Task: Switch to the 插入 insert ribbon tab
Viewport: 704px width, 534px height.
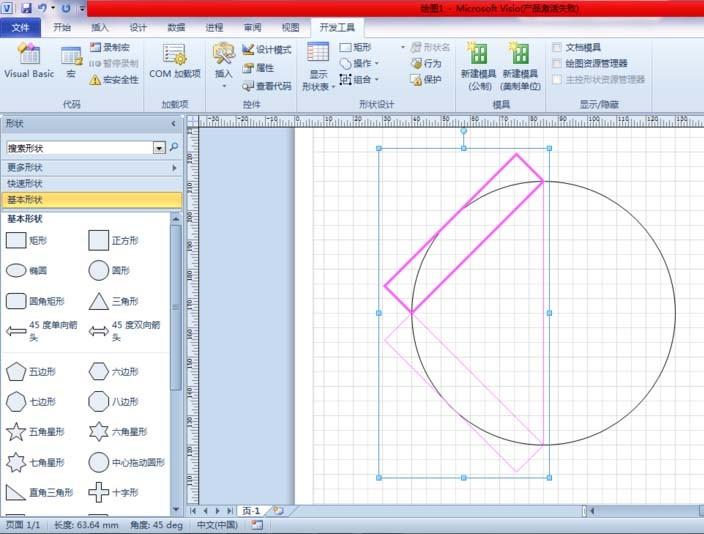Action: [100, 27]
